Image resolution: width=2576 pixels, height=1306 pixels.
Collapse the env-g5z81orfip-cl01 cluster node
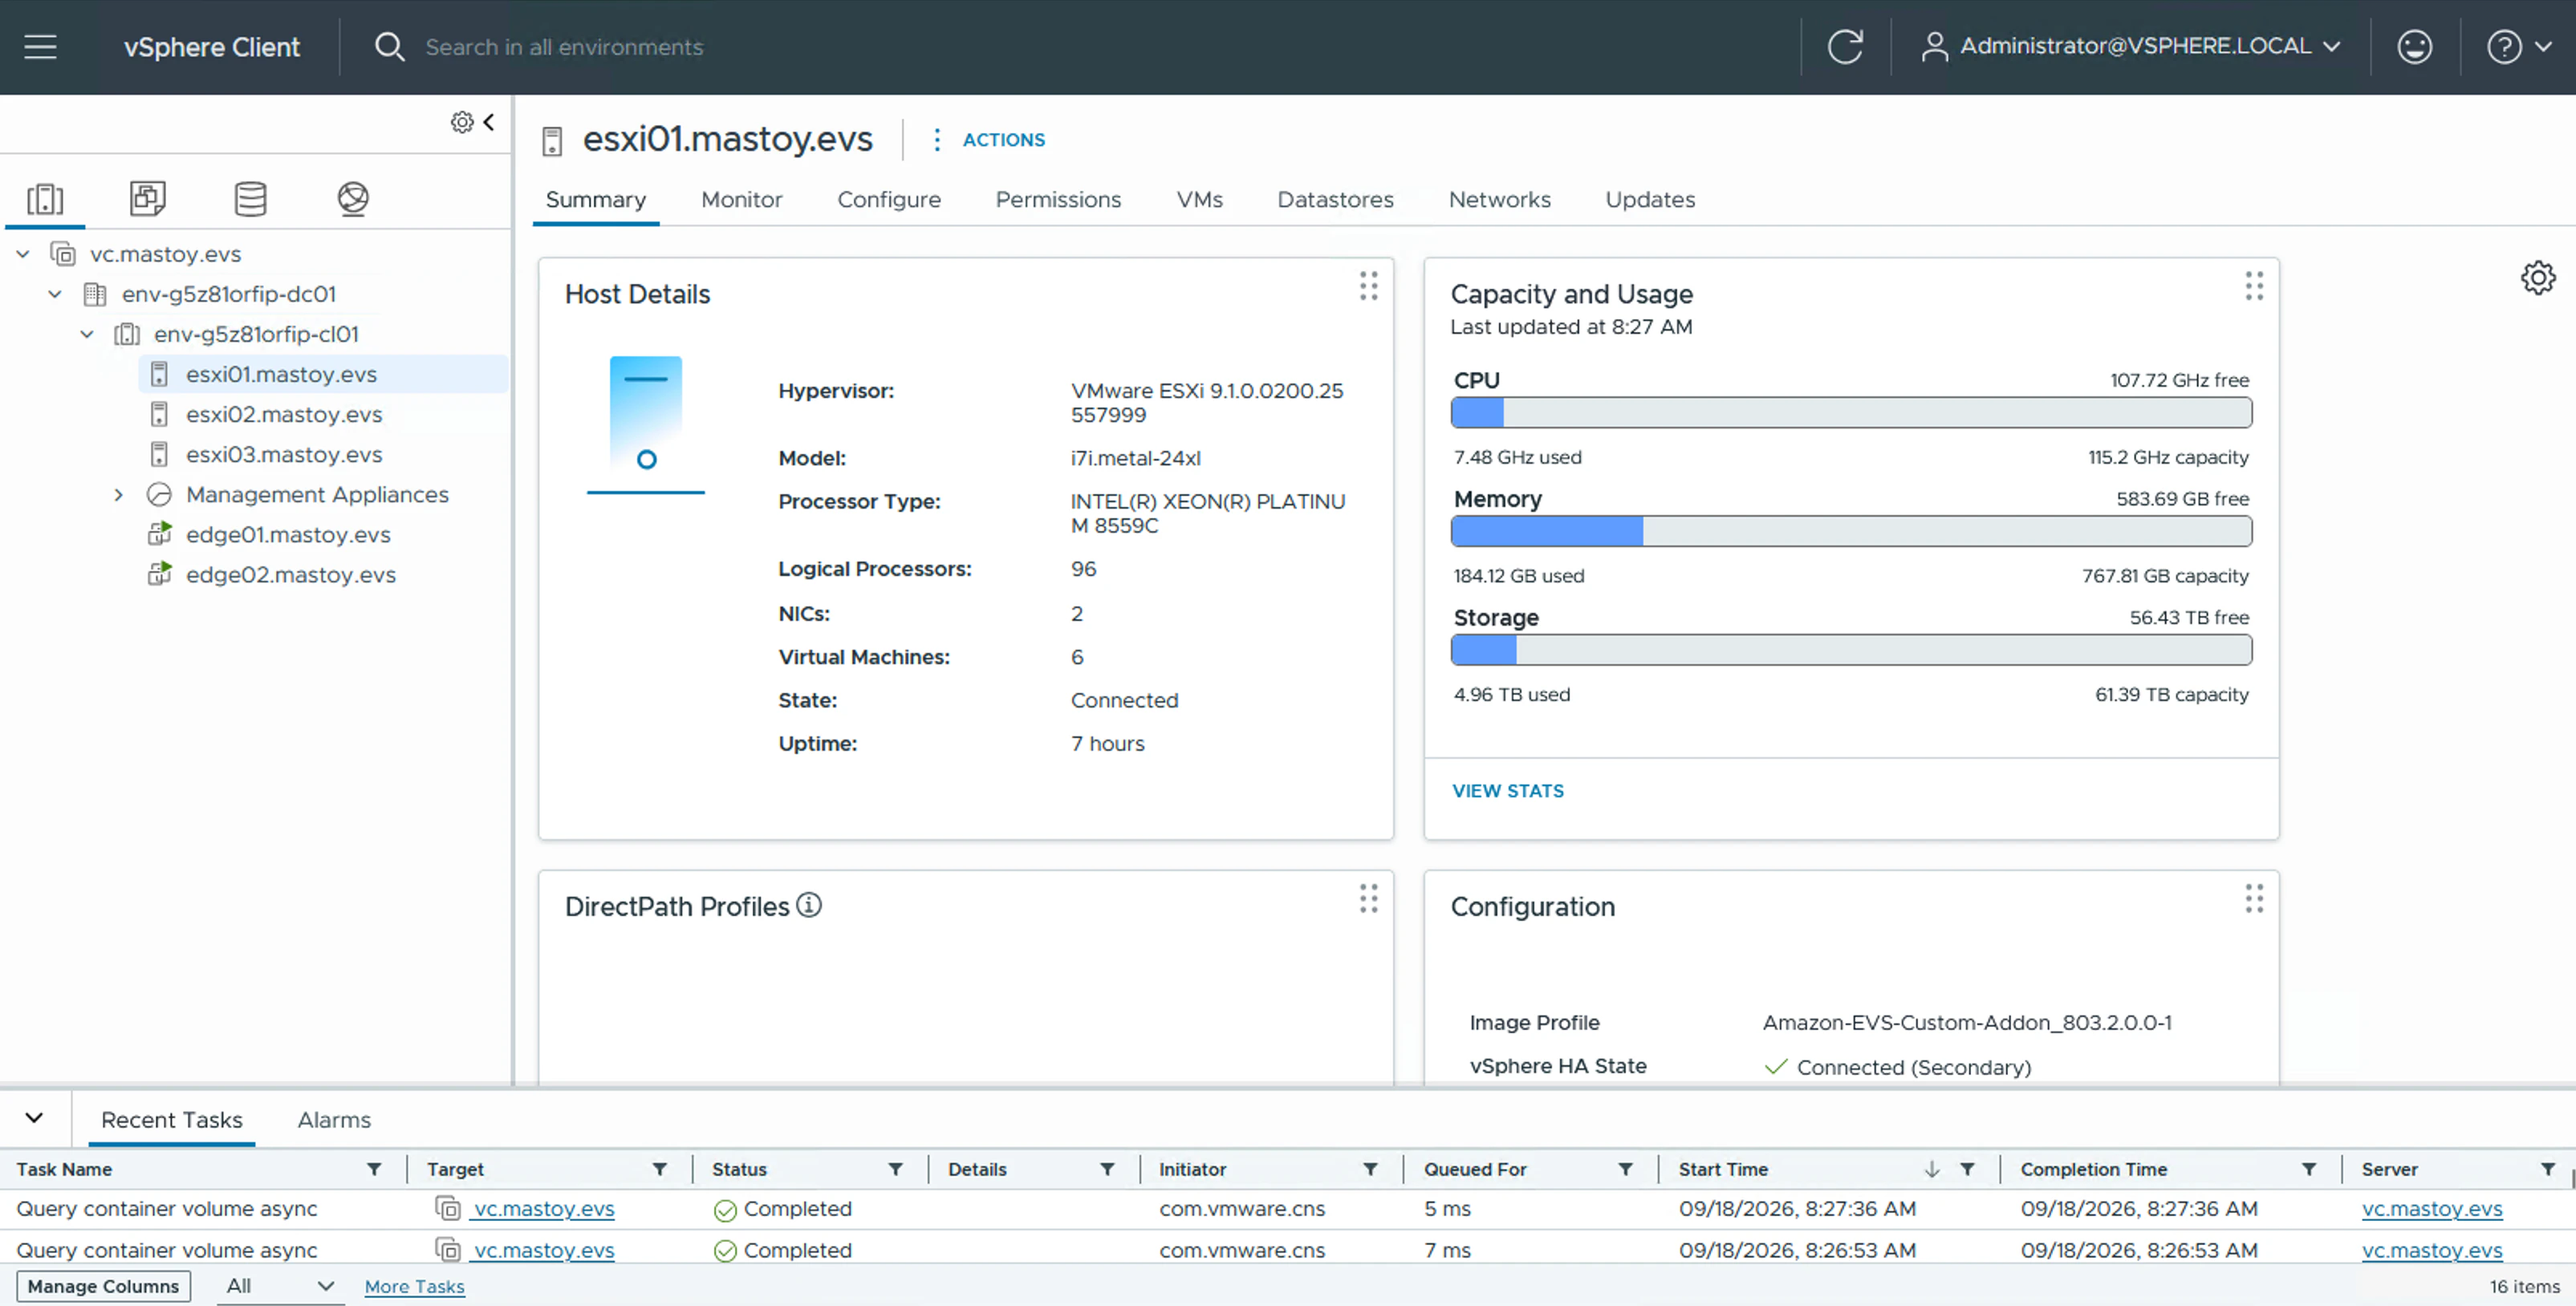(87, 334)
